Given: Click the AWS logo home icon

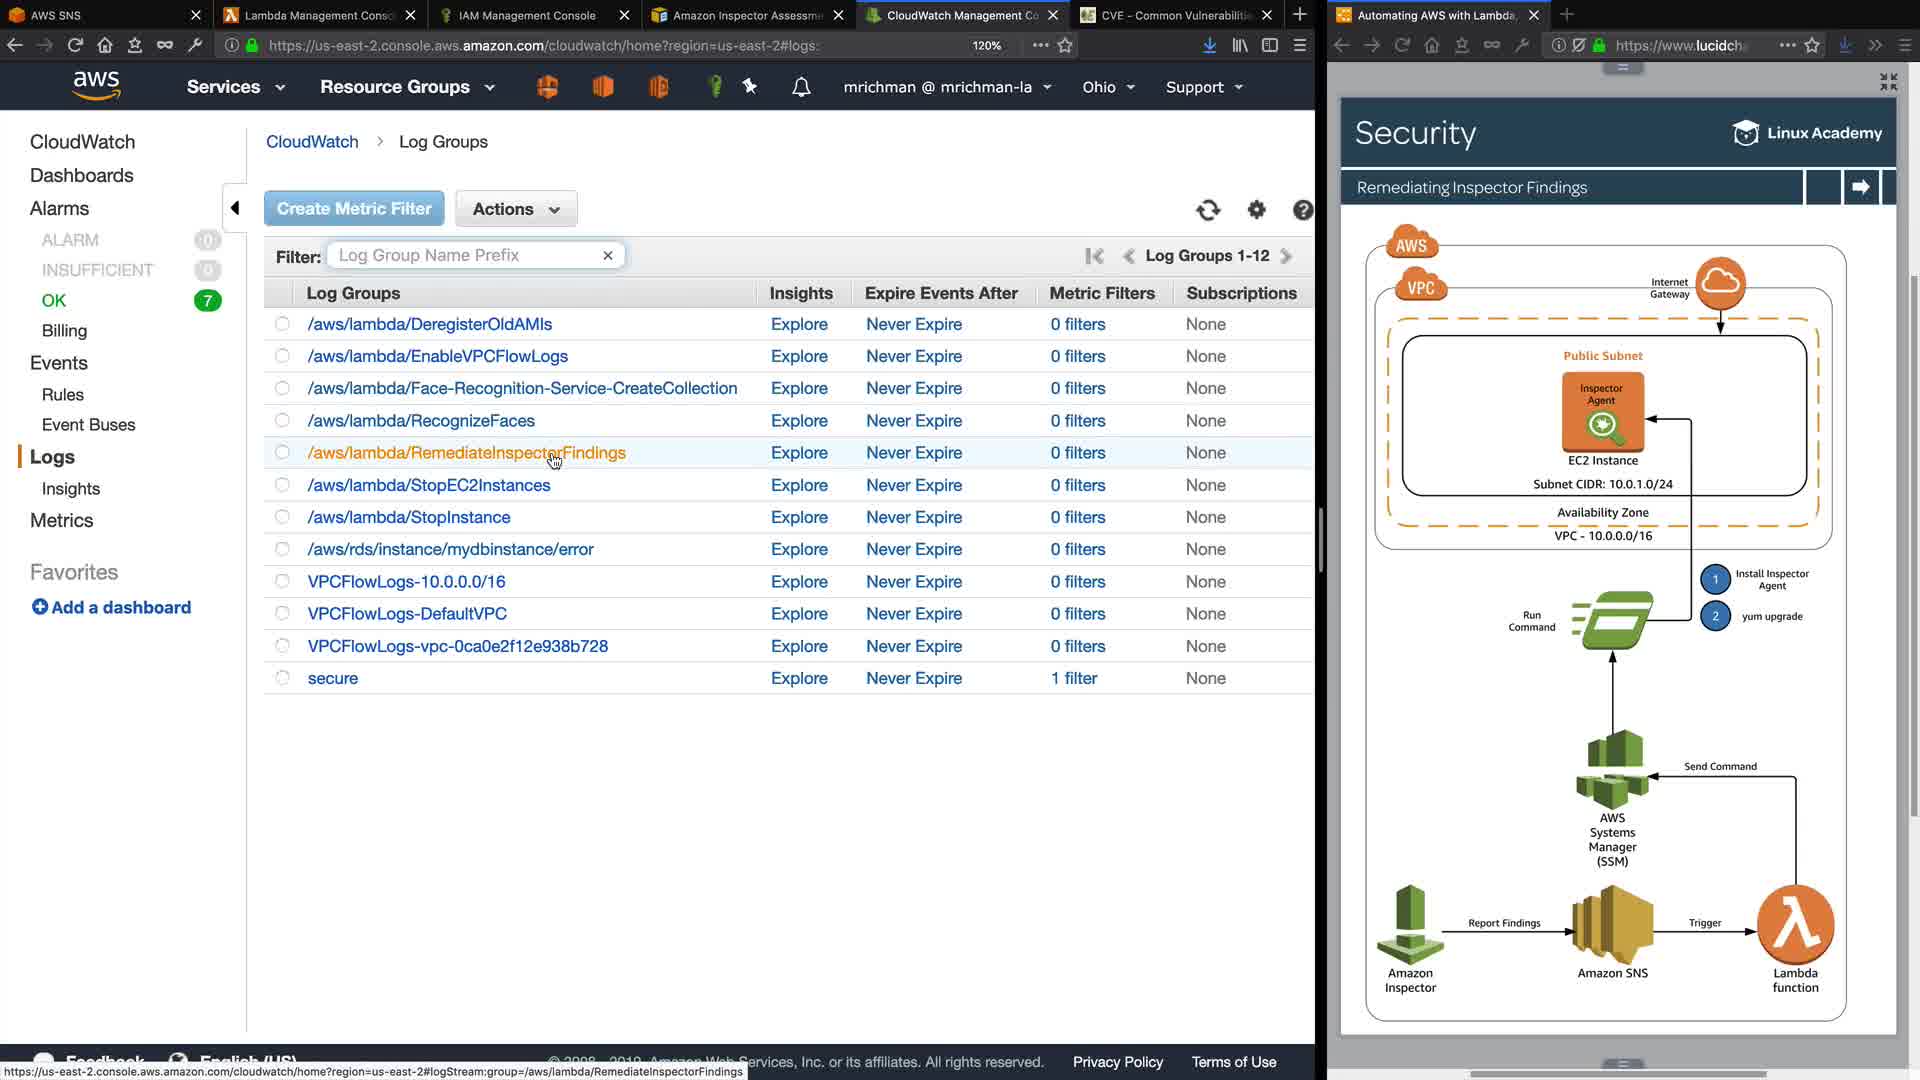Looking at the screenshot, I should coord(96,86).
